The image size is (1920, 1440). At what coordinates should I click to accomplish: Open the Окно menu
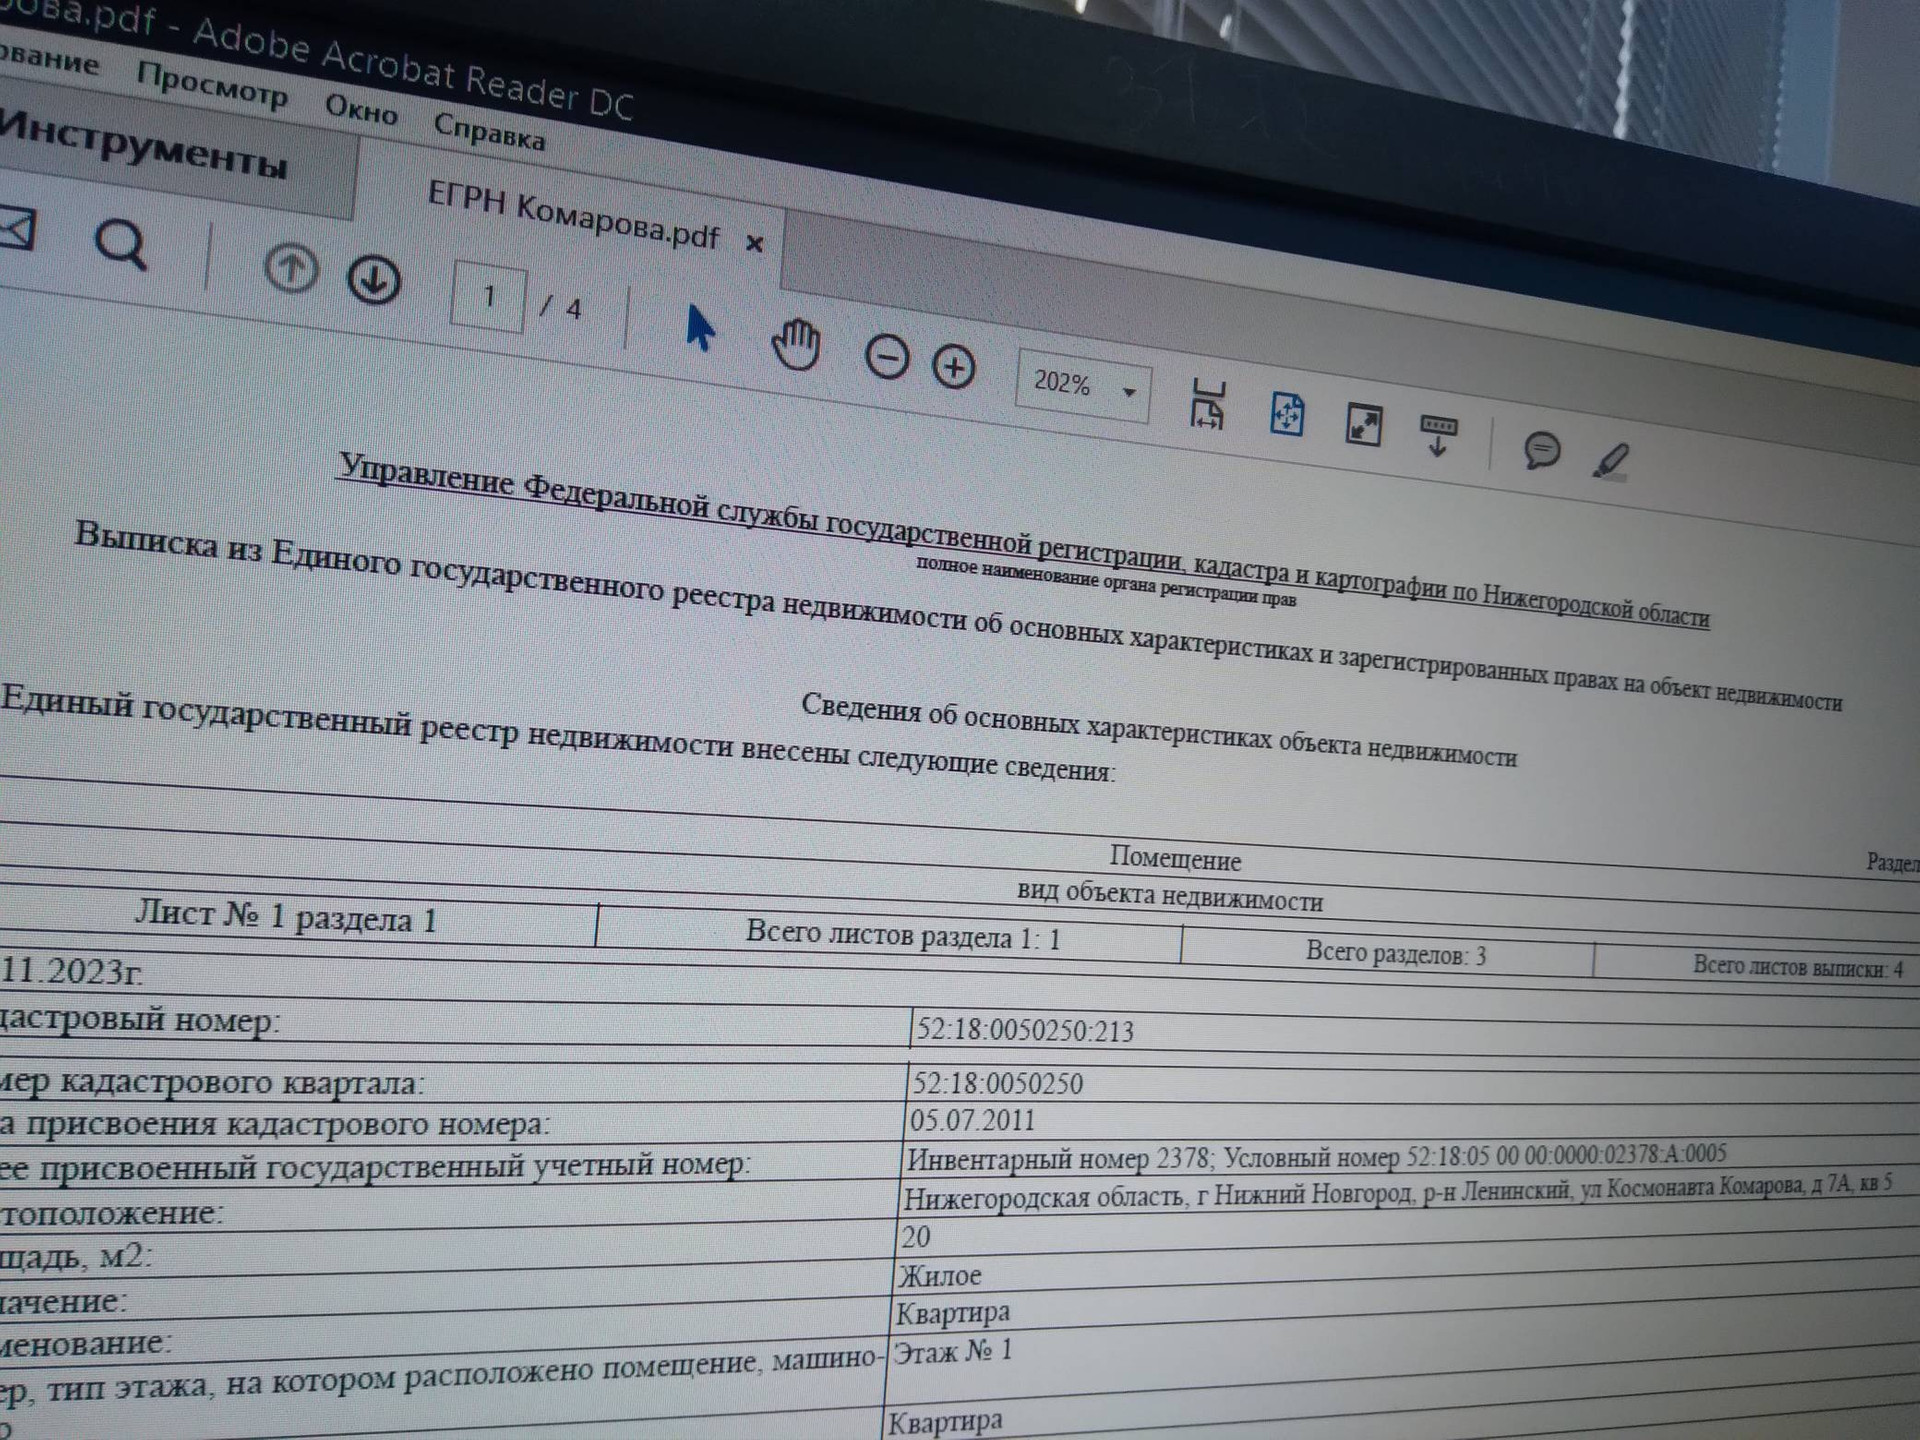click(x=361, y=110)
